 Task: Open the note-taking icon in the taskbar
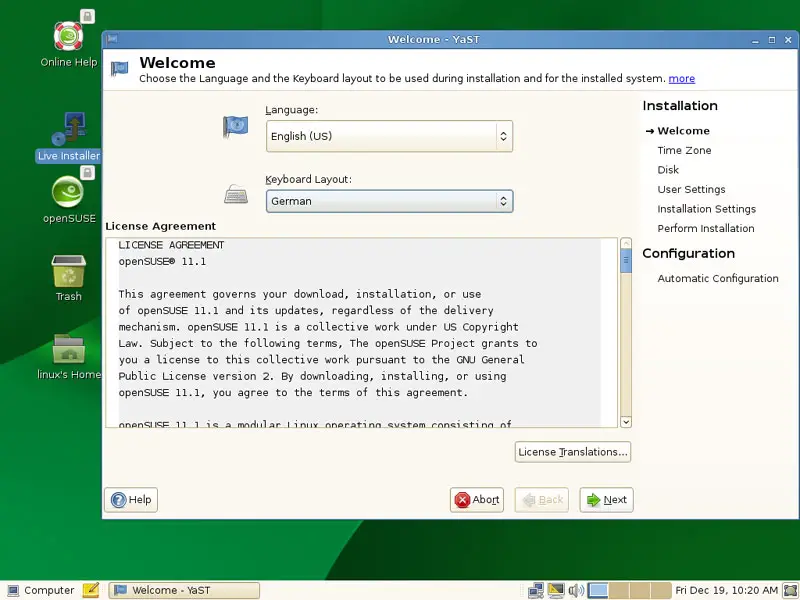[91, 590]
